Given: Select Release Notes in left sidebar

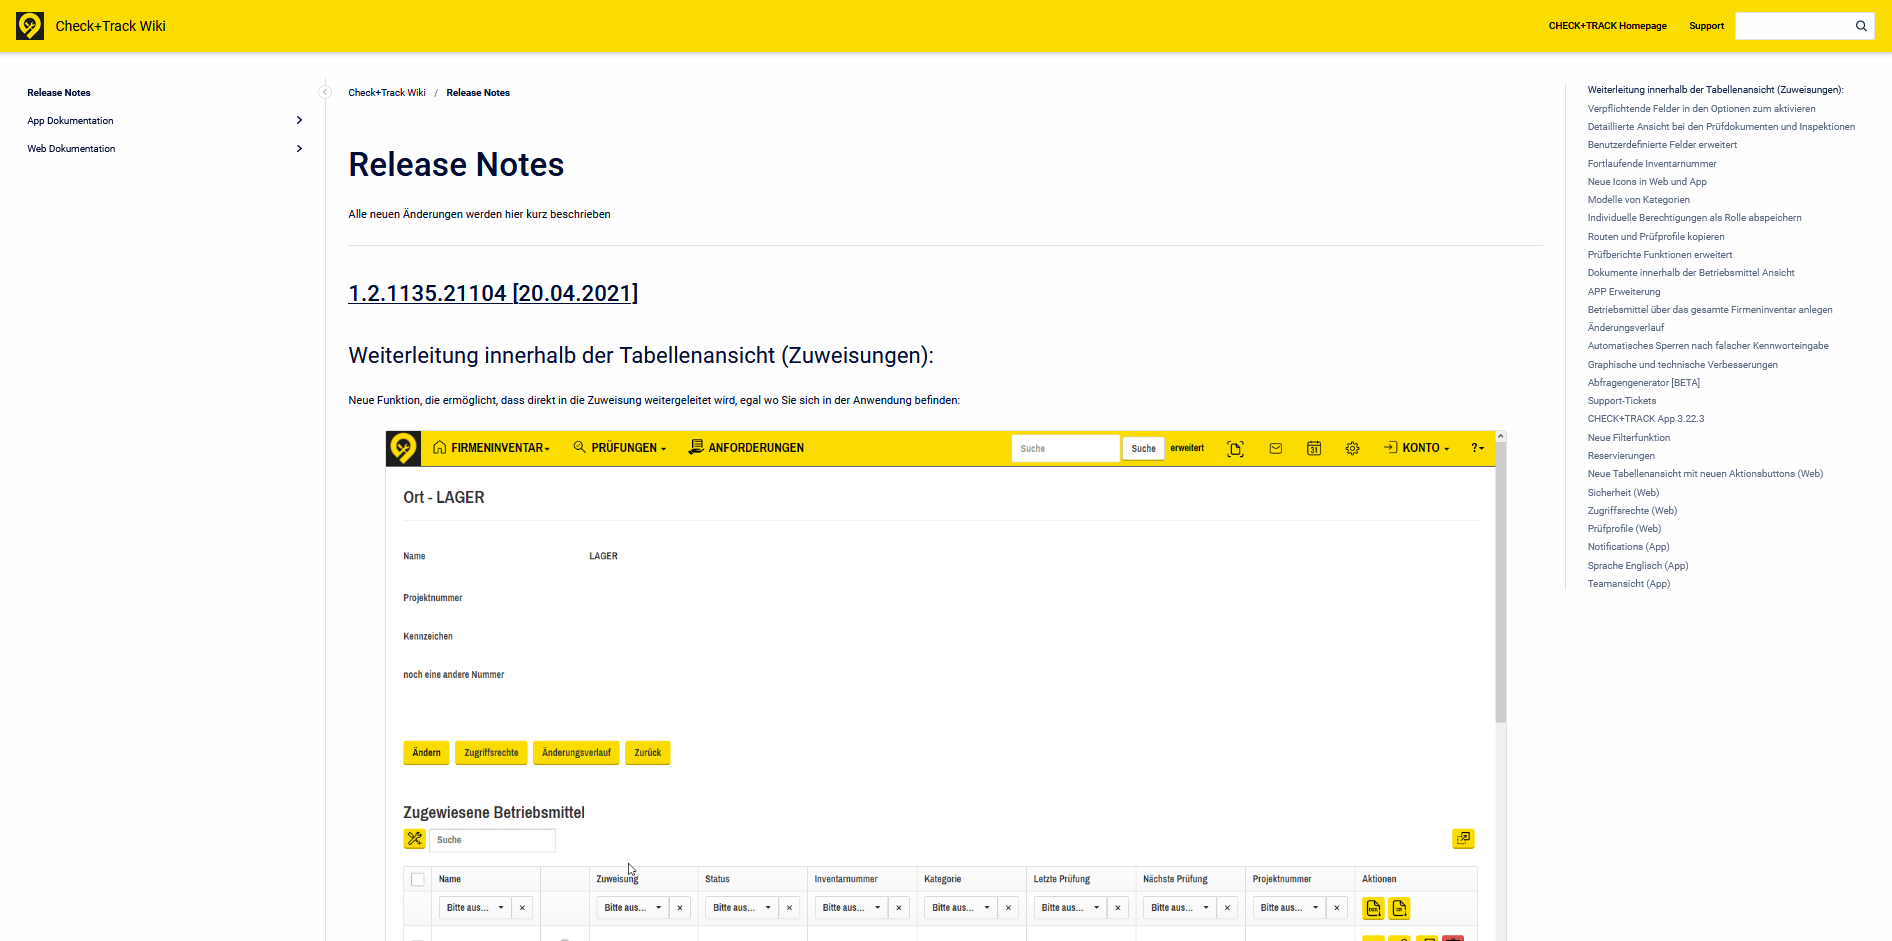Looking at the screenshot, I should point(59,92).
